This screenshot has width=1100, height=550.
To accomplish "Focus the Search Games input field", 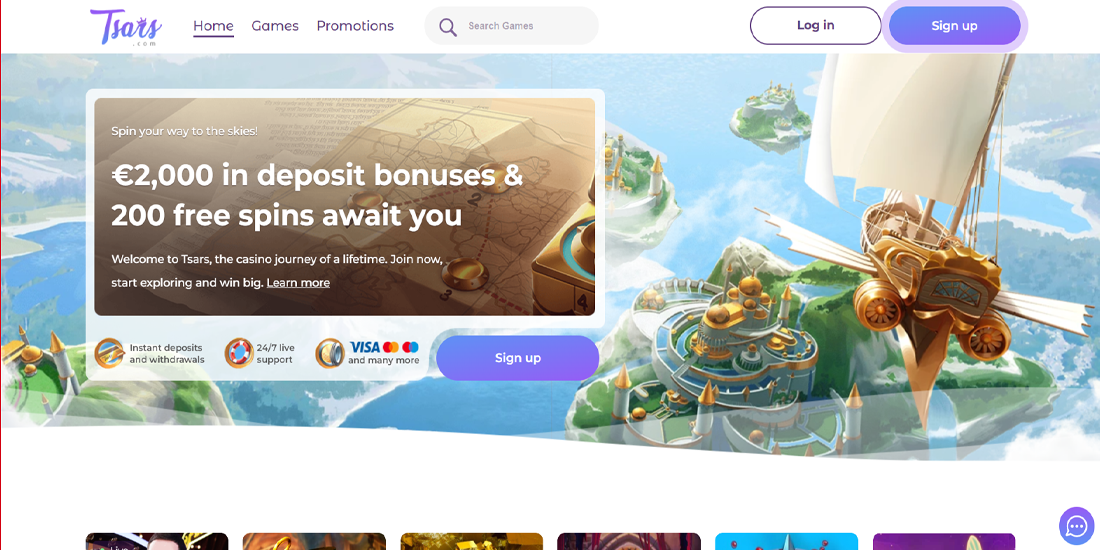I will [x=511, y=26].
